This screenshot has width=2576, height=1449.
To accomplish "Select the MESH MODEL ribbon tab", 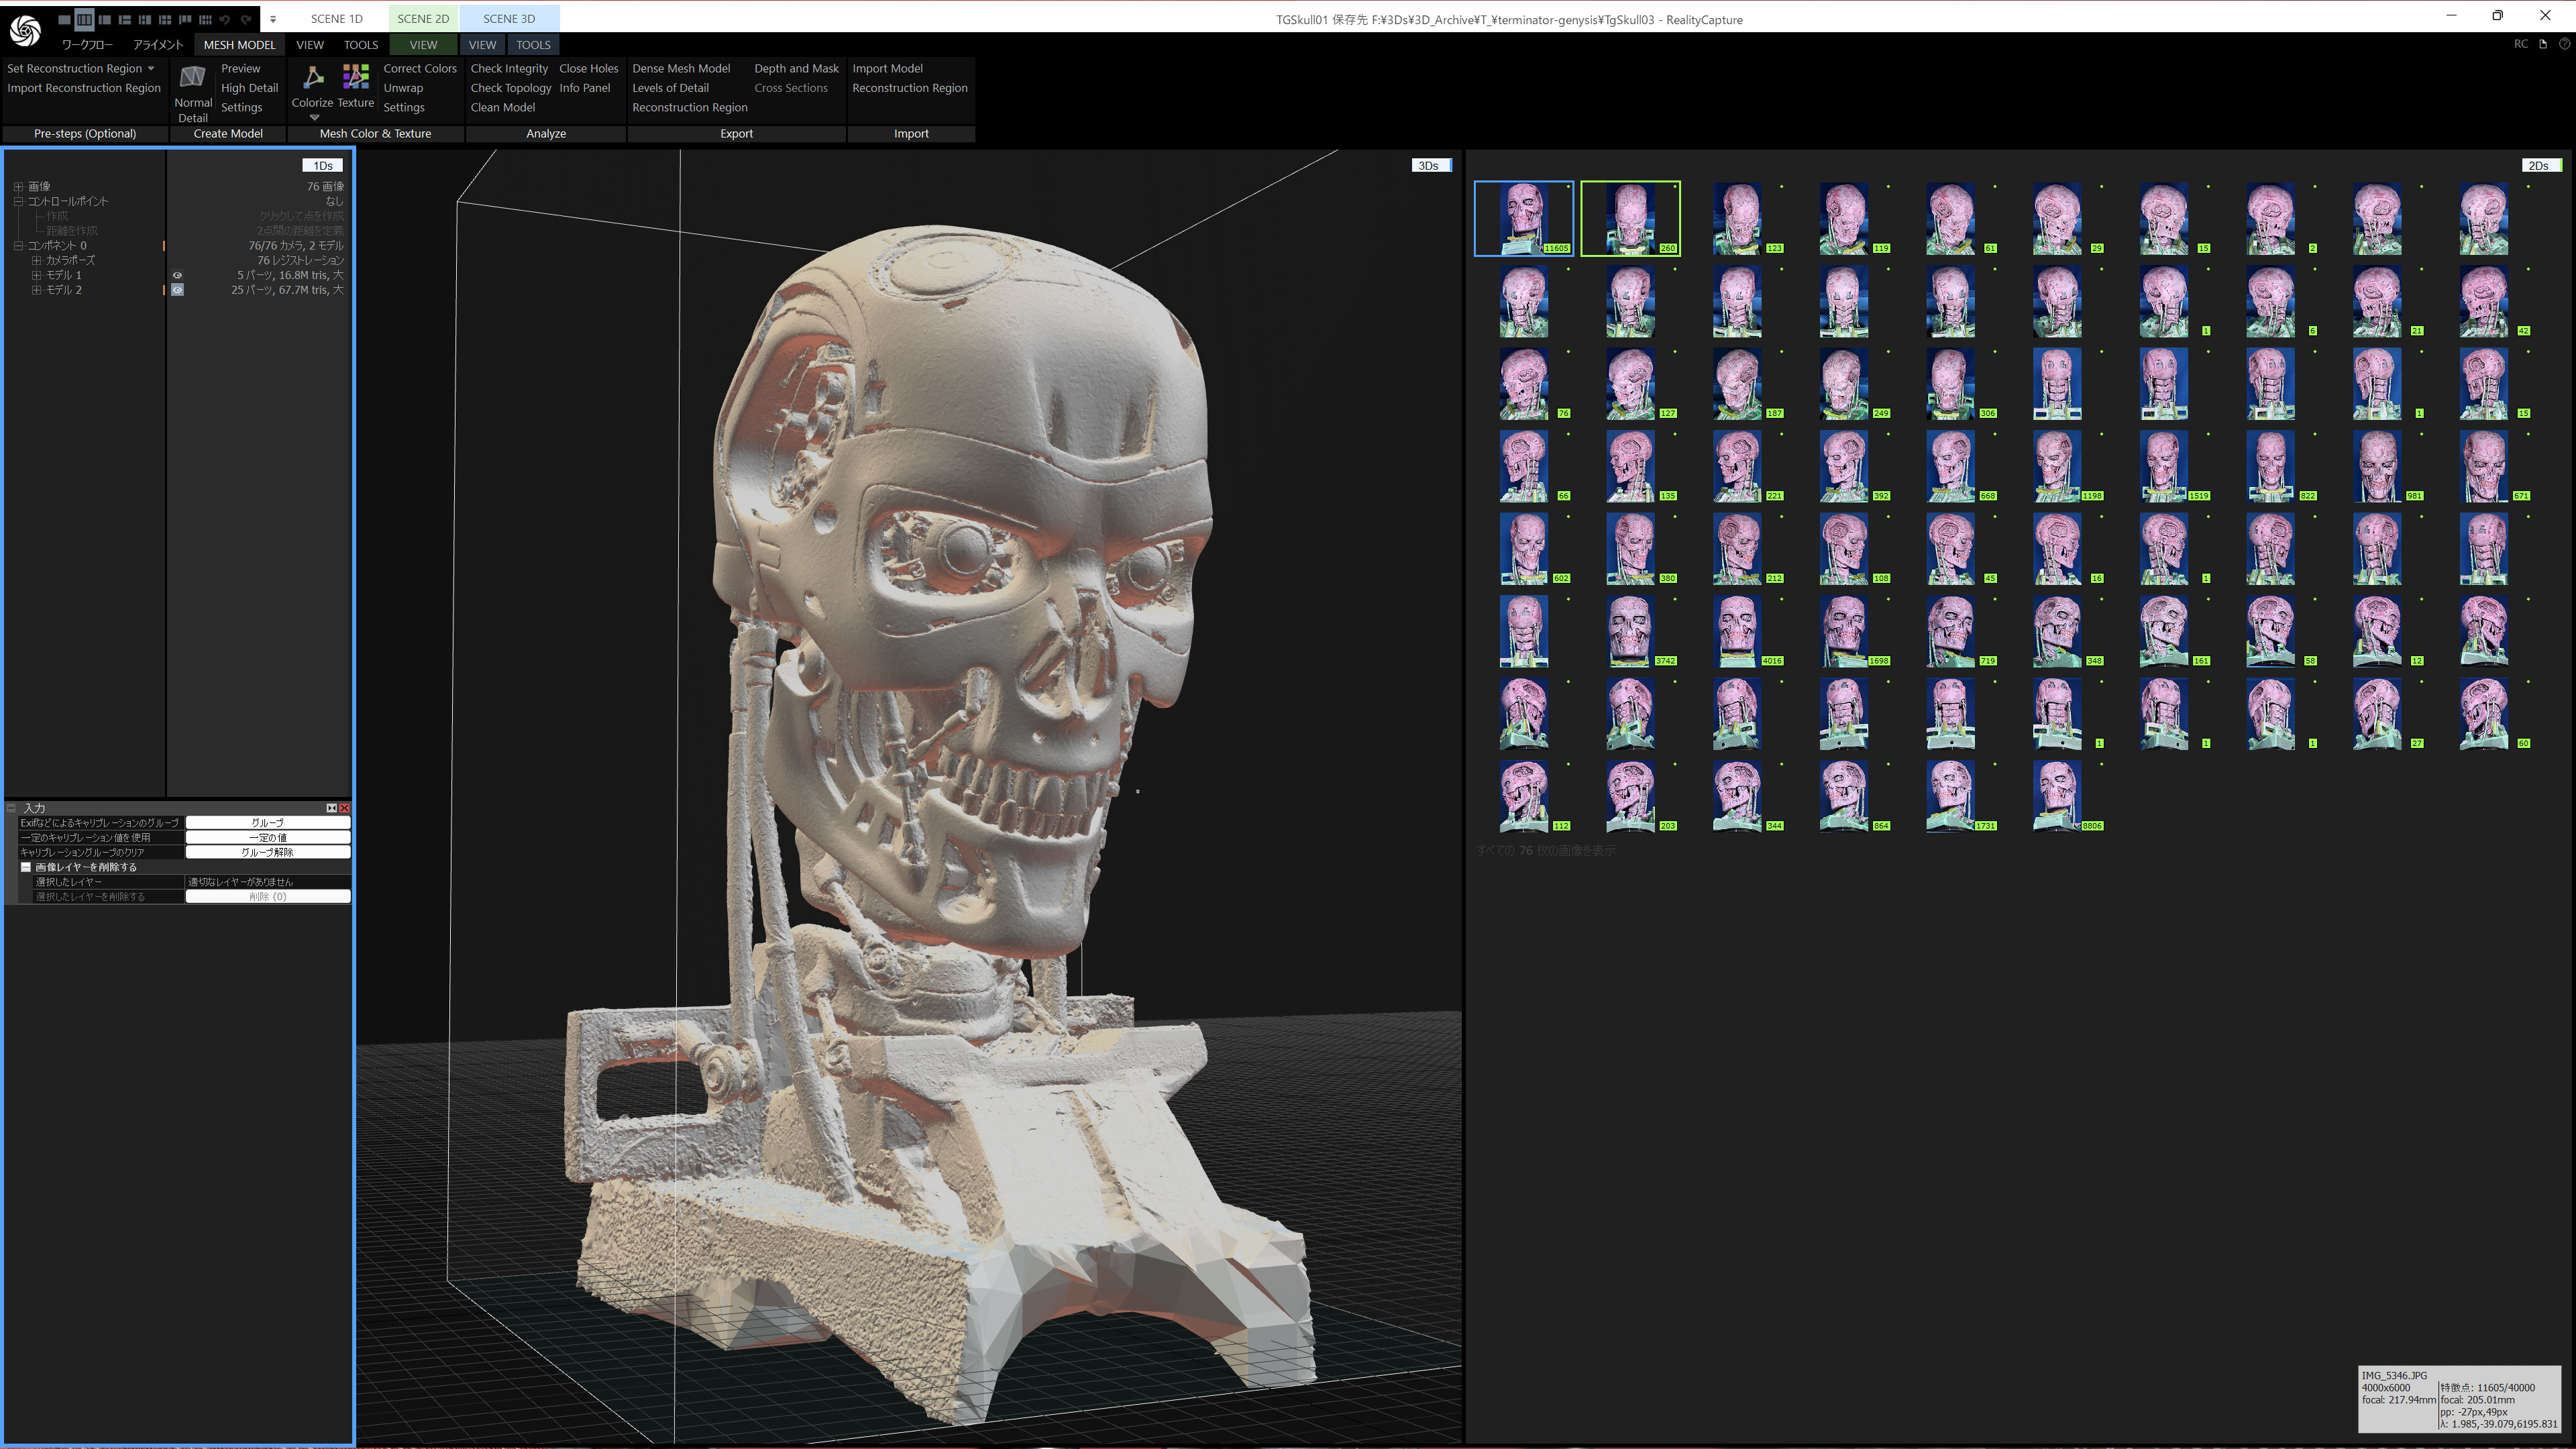I will 239,45.
